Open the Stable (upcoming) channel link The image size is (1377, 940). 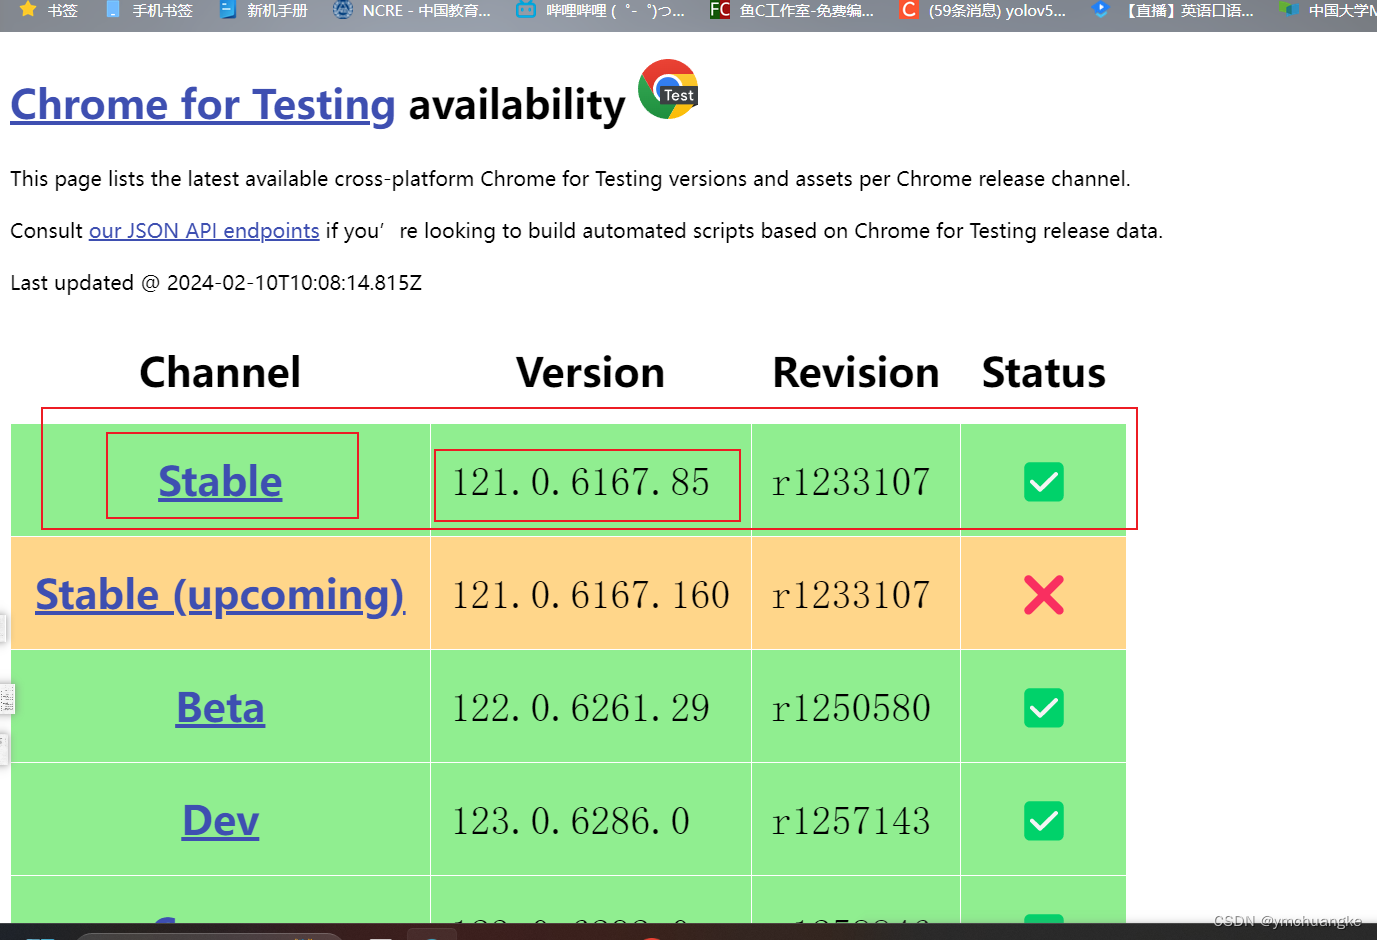click(x=220, y=595)
